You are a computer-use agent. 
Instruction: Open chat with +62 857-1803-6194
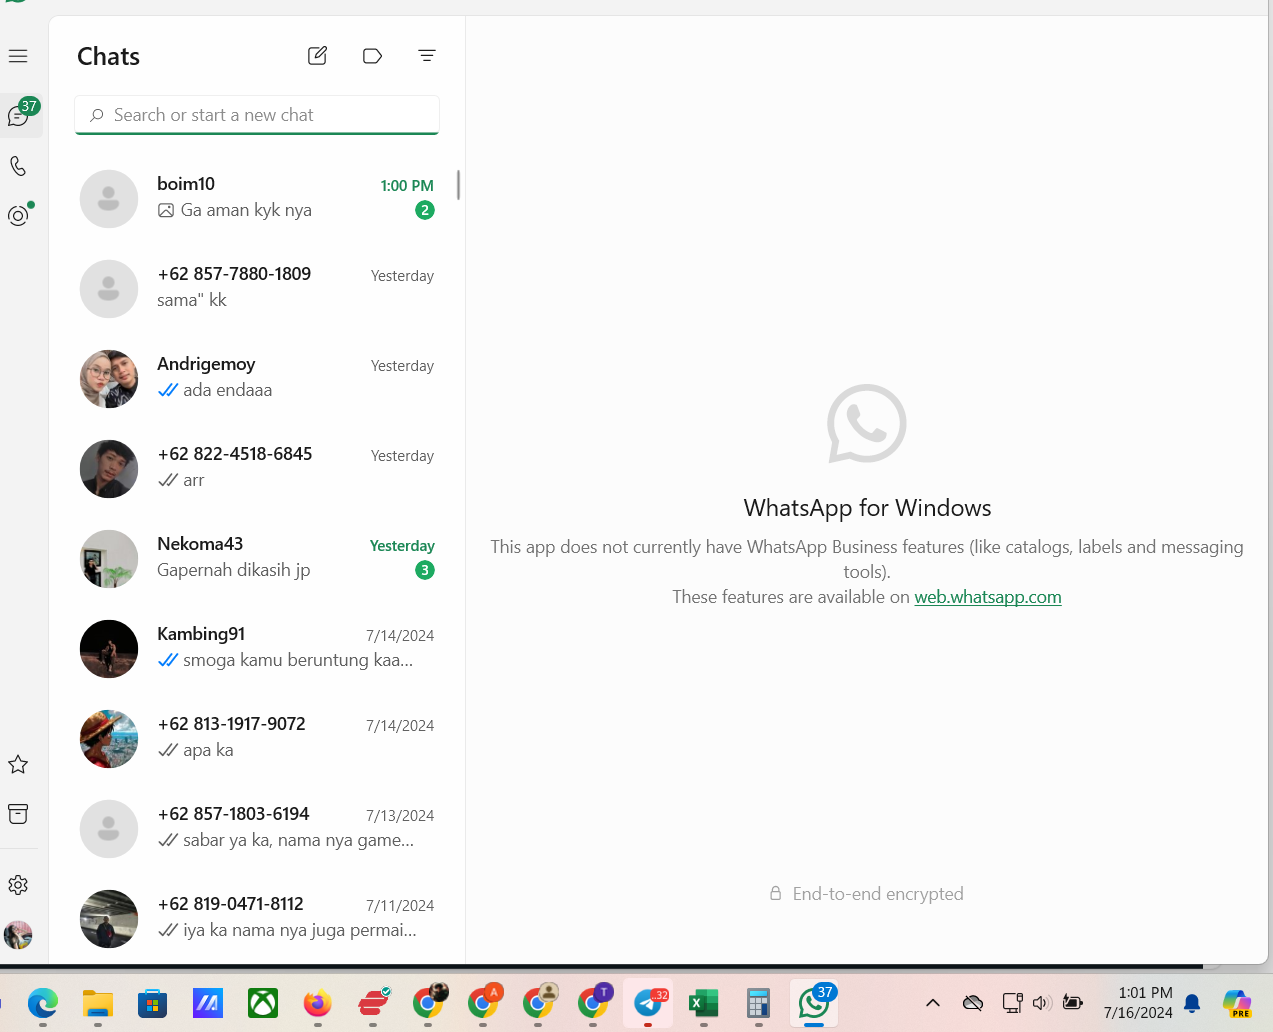pyautogui.click(x=257, y=828)
